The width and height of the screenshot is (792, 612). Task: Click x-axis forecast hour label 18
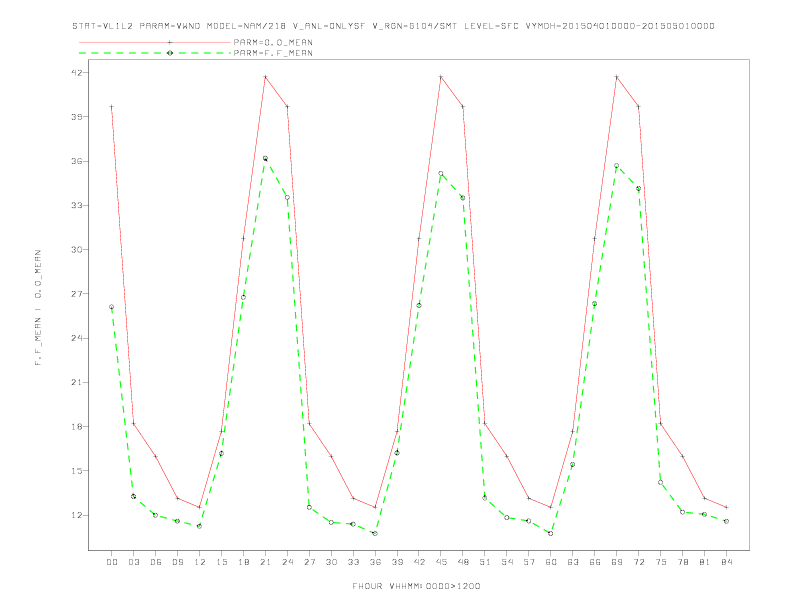pos(243,562)
